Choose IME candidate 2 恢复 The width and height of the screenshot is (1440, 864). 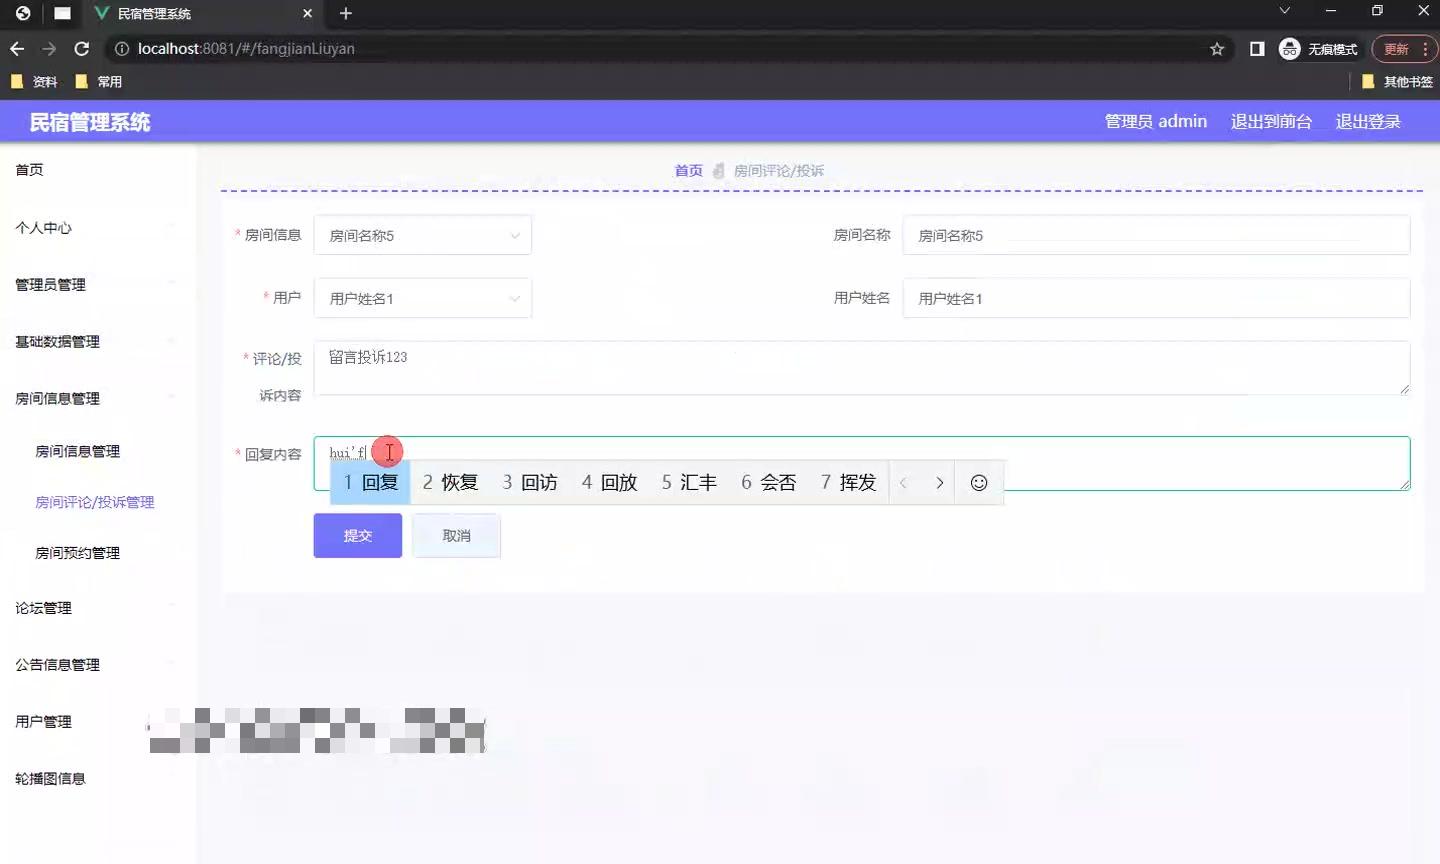tap(450, 482)
